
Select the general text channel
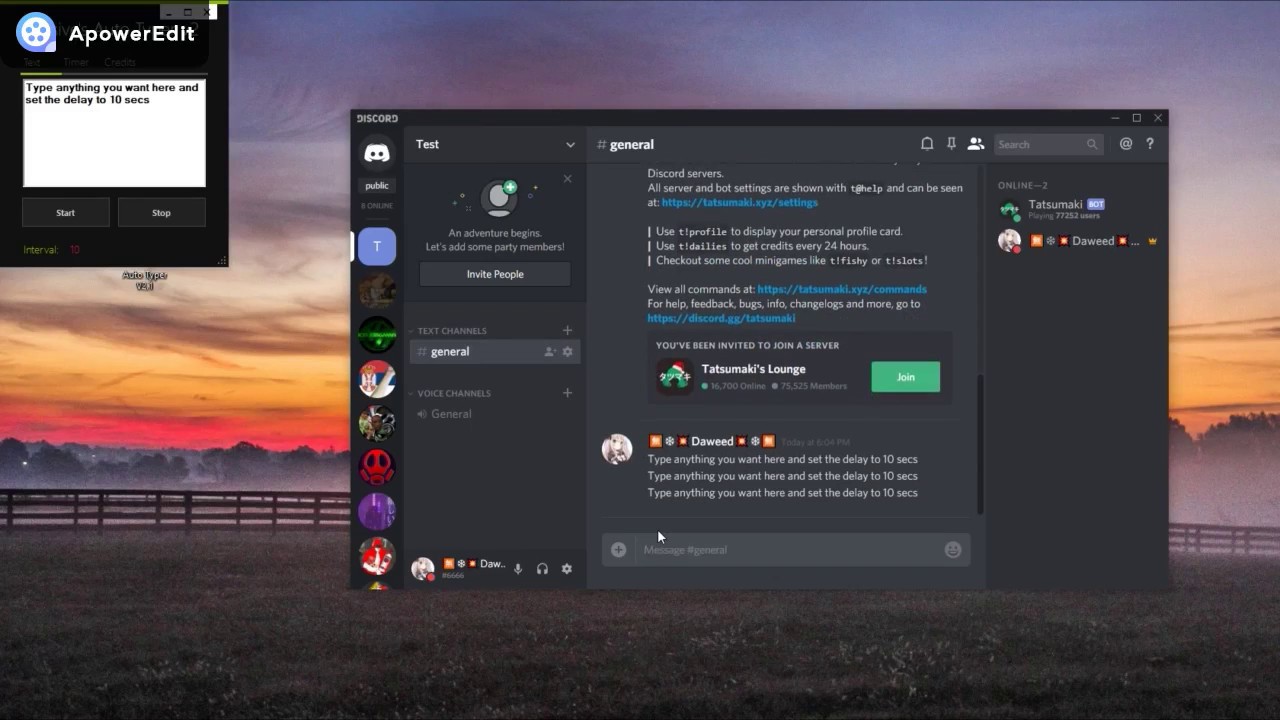pos(494,352)
